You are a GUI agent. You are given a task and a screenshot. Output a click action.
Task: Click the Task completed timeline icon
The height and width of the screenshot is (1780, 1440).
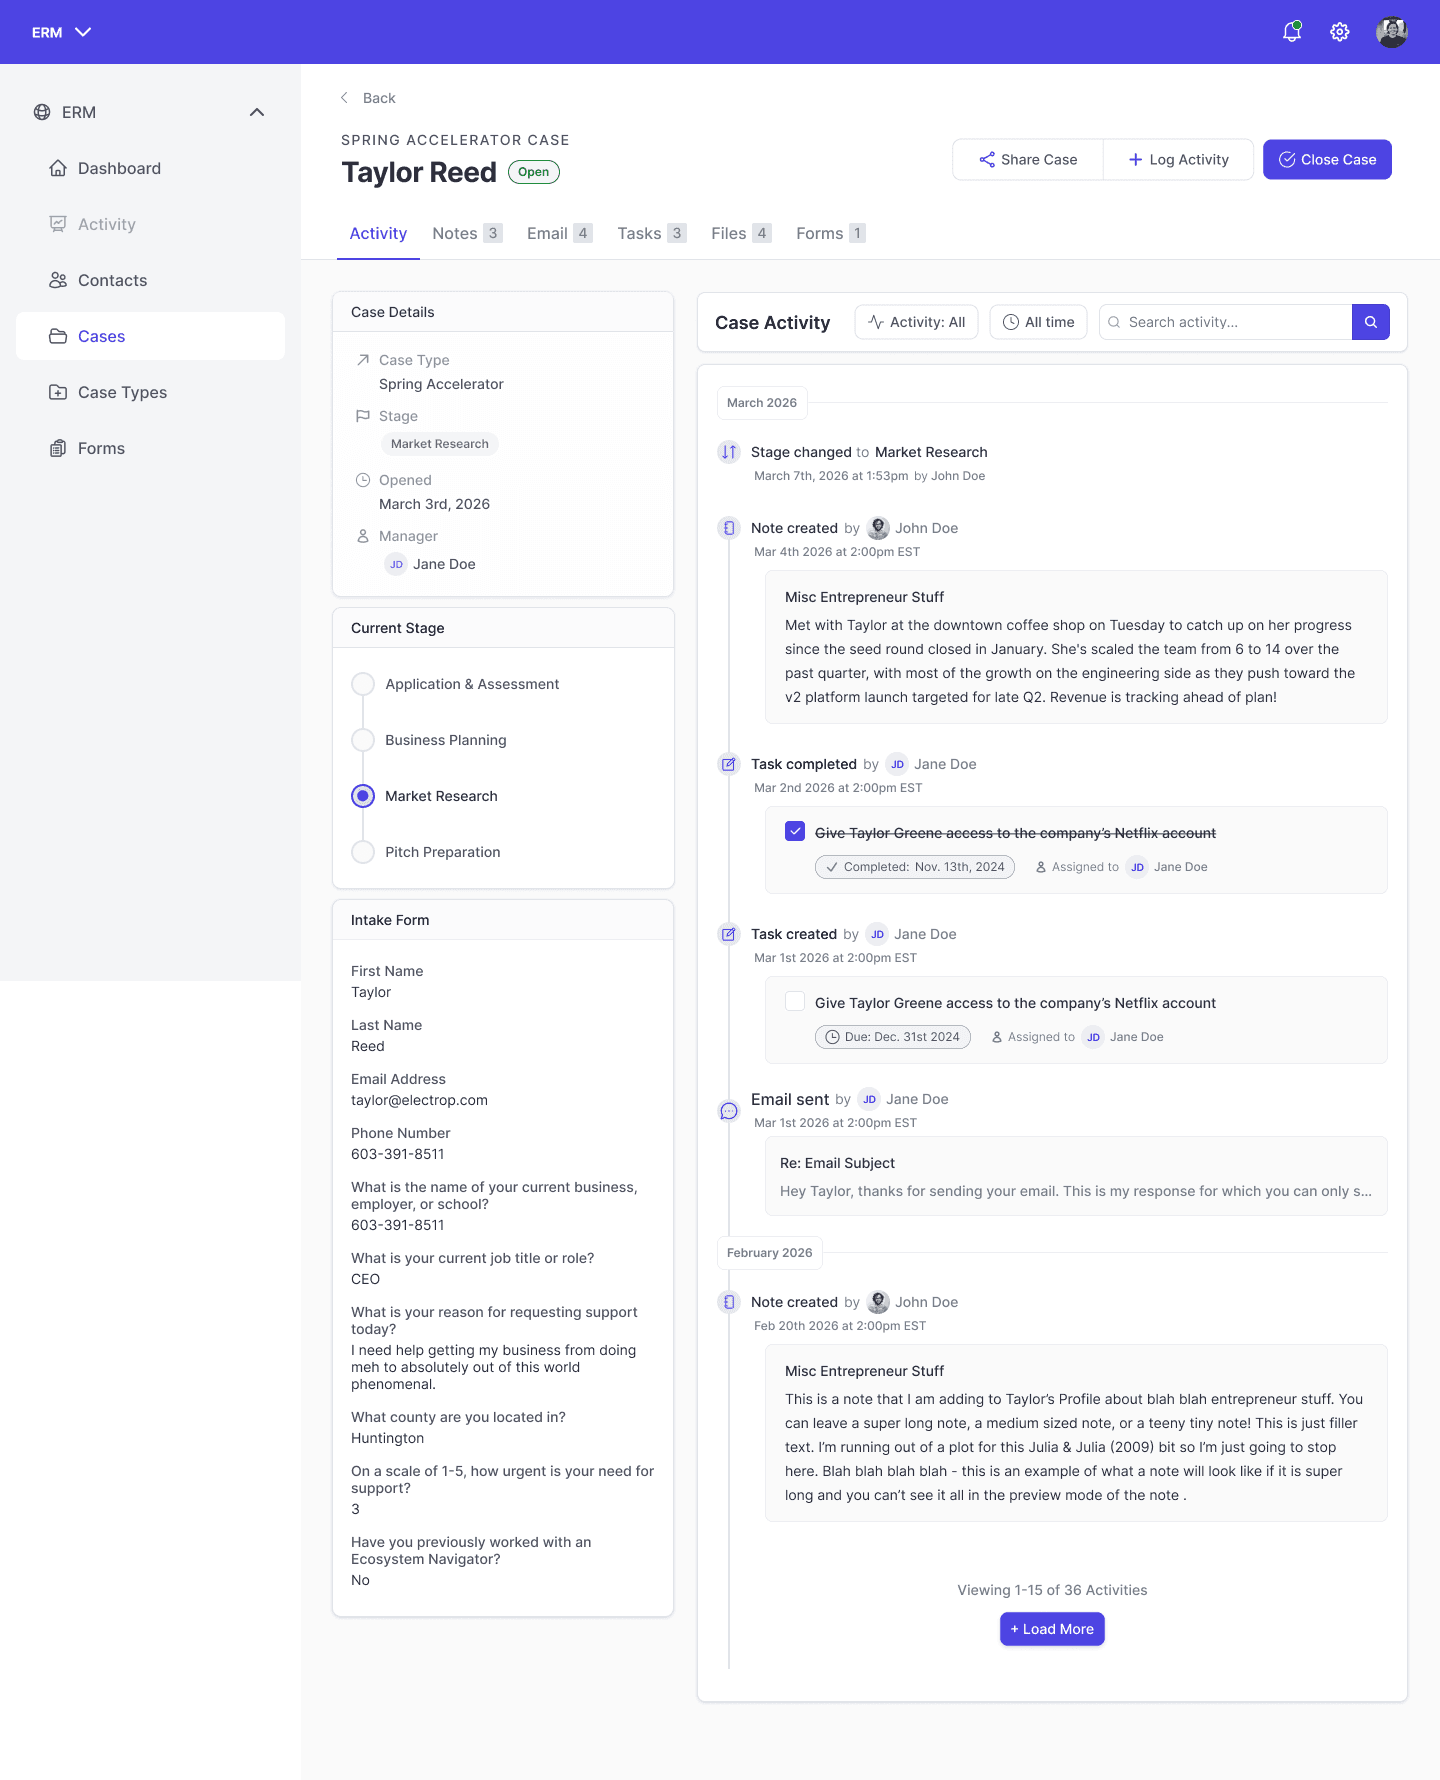tap(729, 764)
